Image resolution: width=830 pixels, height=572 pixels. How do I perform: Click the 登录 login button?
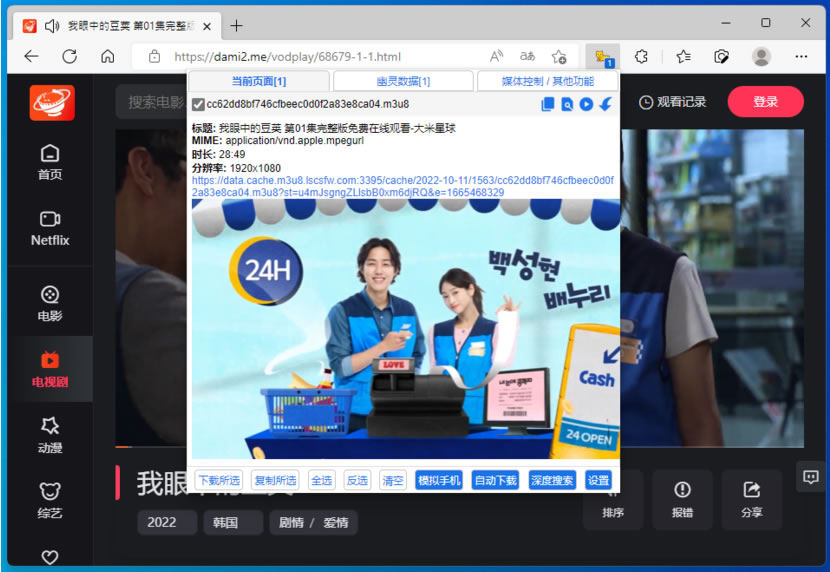coord(765,102)
